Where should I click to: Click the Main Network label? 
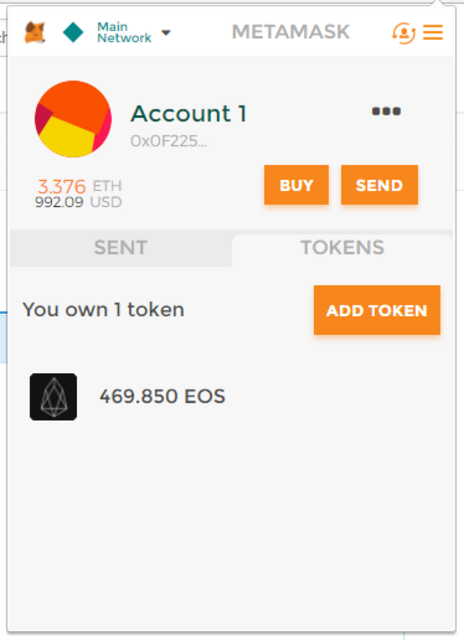124,32
